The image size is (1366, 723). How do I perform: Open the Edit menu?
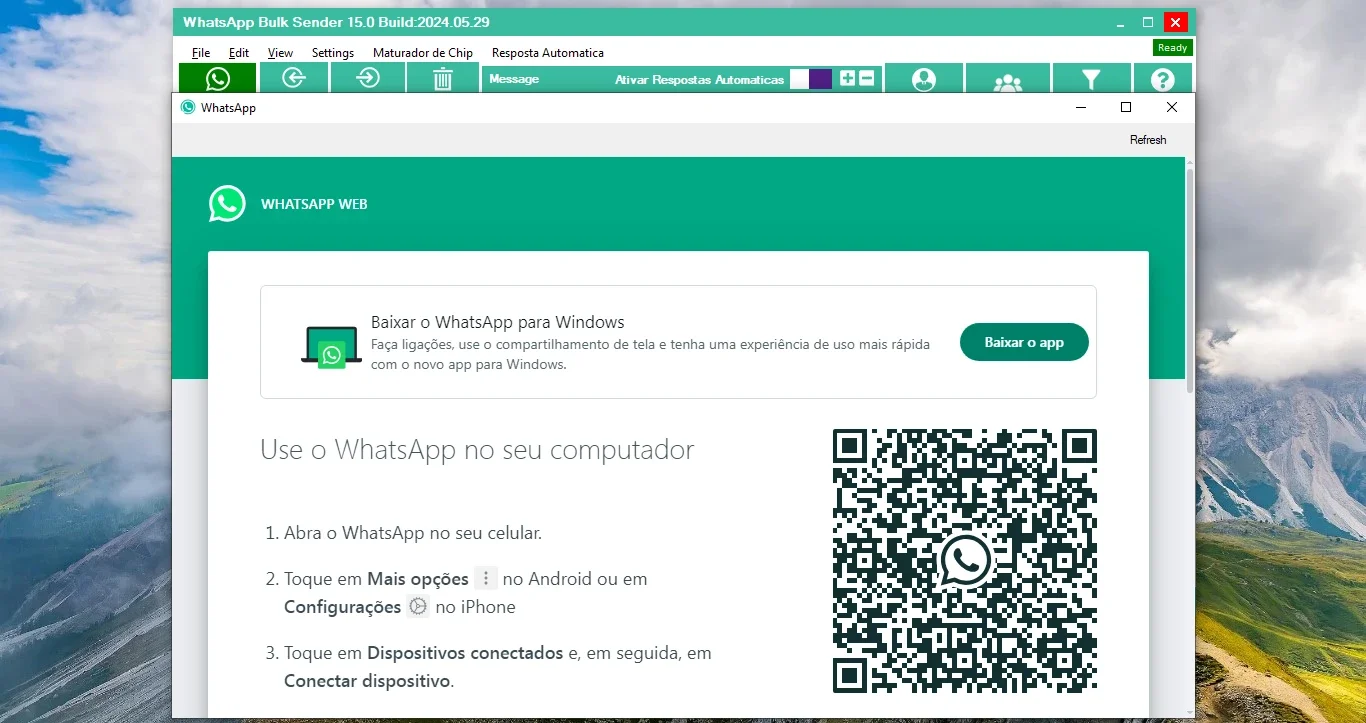point(239,53)
